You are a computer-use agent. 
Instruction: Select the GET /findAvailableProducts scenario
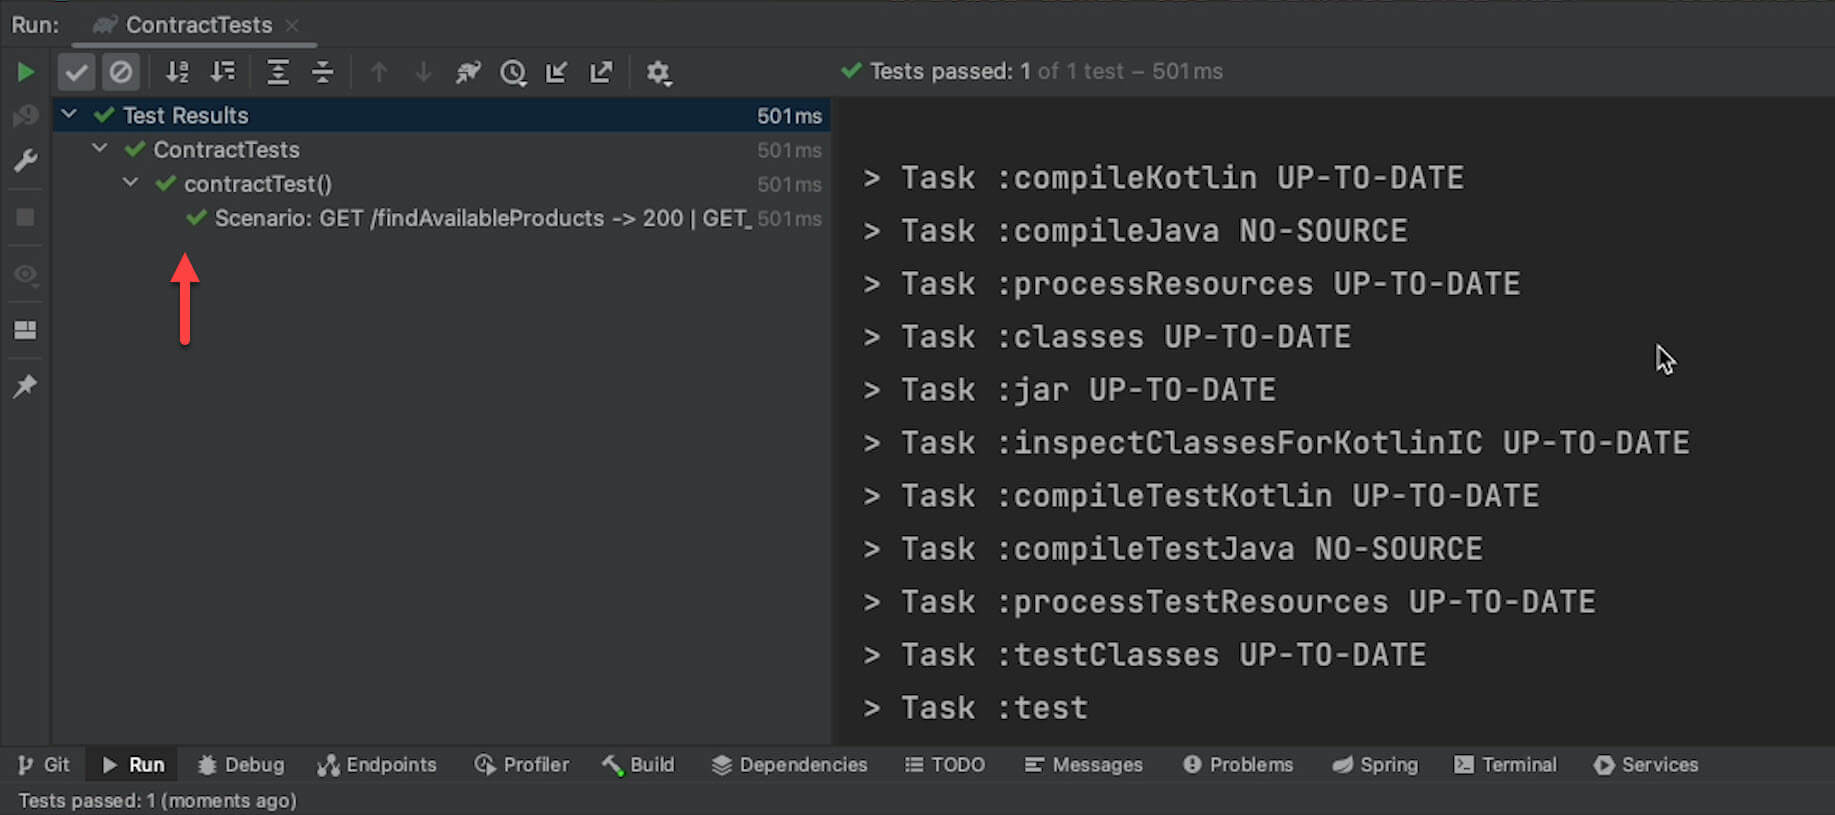coord(480,218)
